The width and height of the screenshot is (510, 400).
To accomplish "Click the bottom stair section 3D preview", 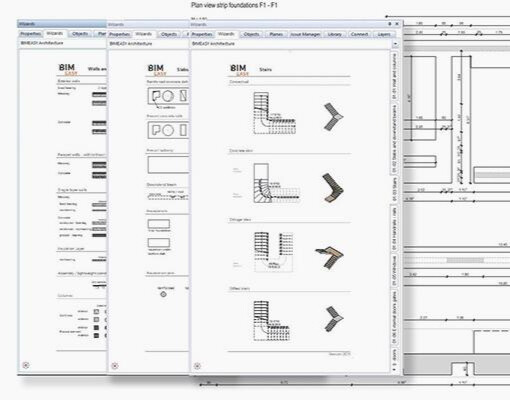I will [x=334, y=319].
